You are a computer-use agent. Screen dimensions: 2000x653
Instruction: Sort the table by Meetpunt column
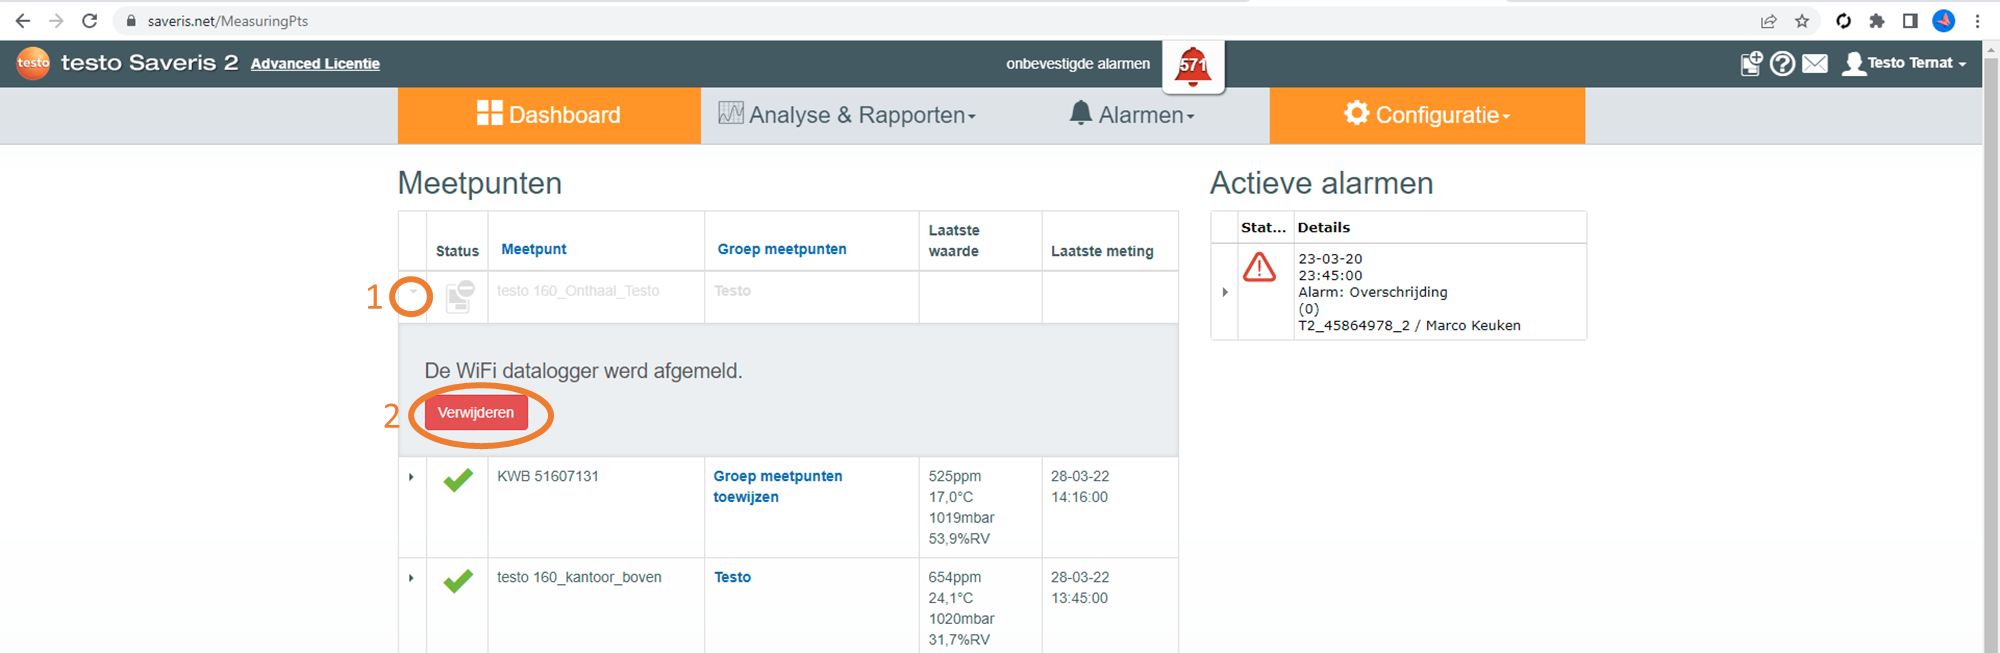pos(534,249)
